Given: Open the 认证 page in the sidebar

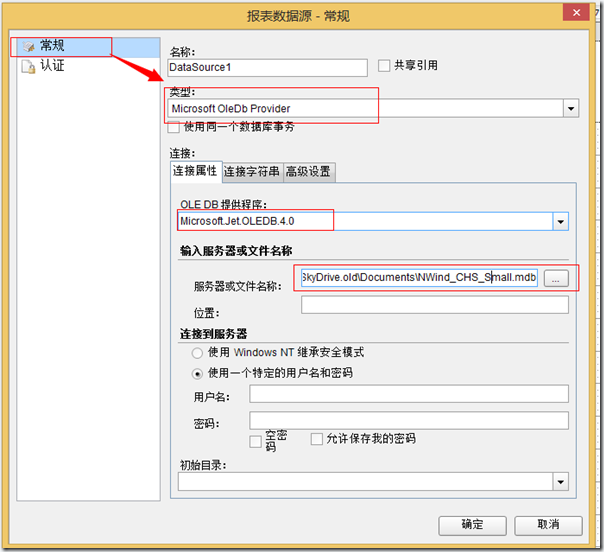Looking at the screenshot, I should [x=89, y=66].
